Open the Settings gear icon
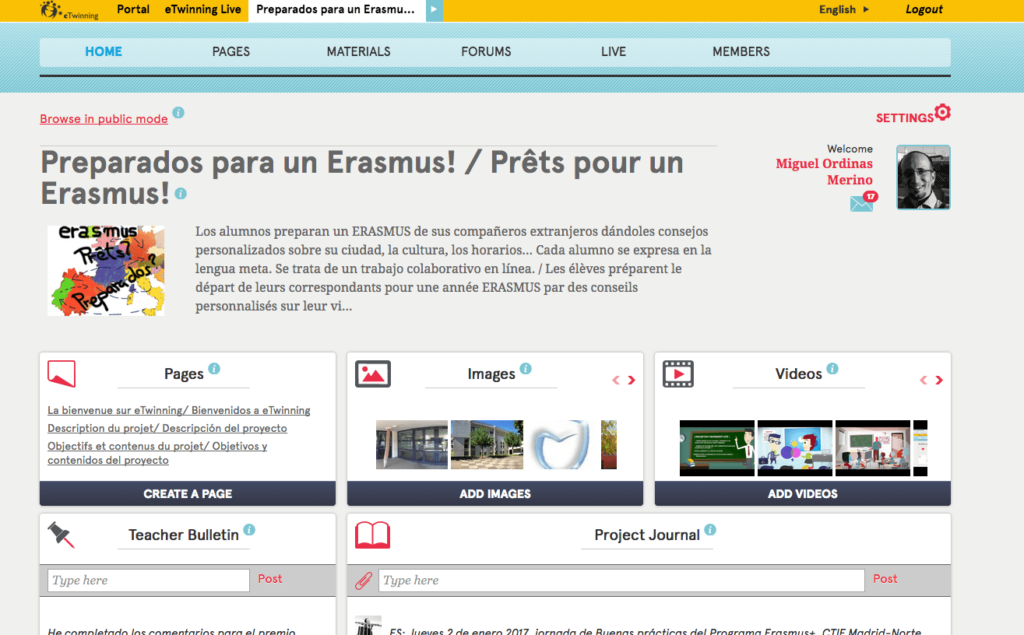This screenshot has height=635, width=1024. point(942,112)
